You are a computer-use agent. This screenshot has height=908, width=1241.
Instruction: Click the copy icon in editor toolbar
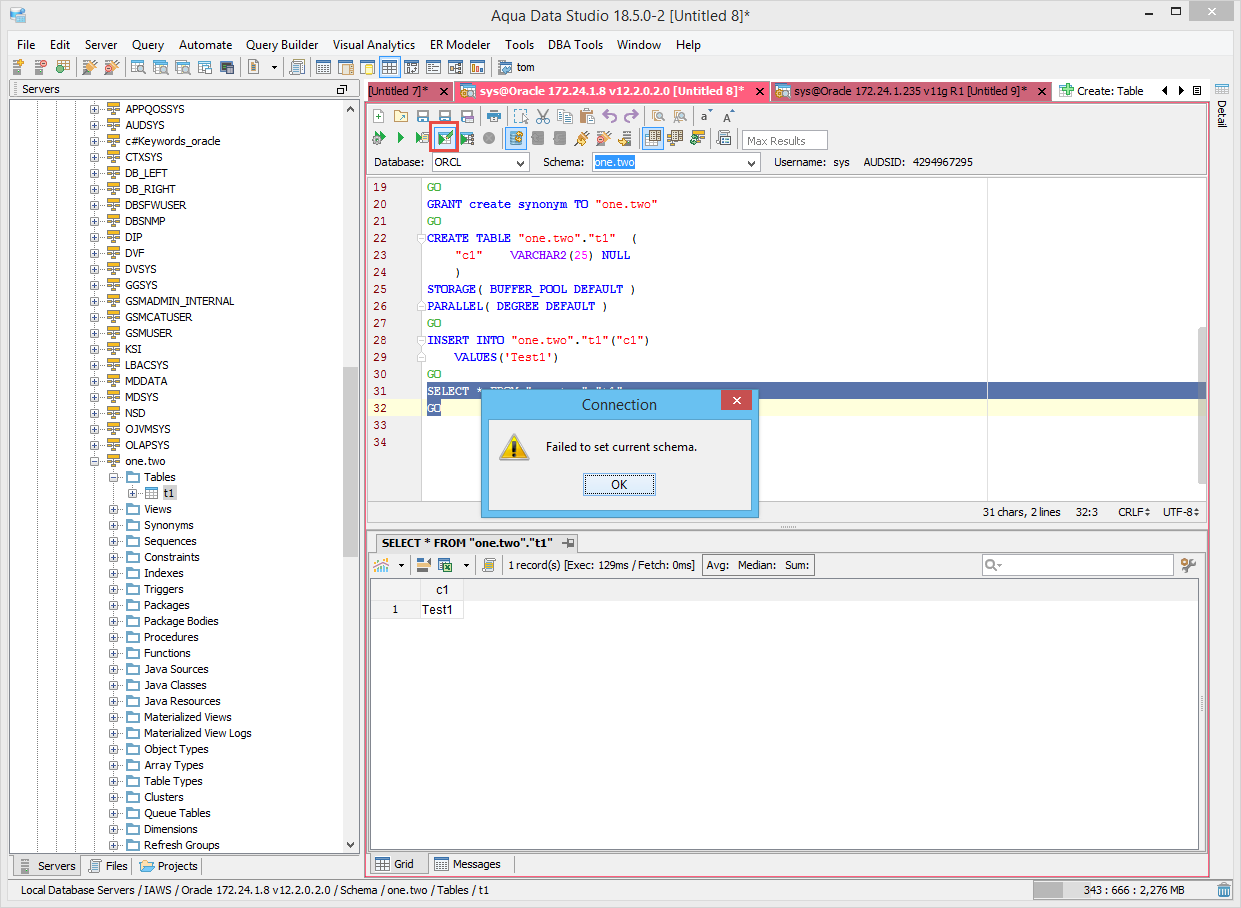564,116
